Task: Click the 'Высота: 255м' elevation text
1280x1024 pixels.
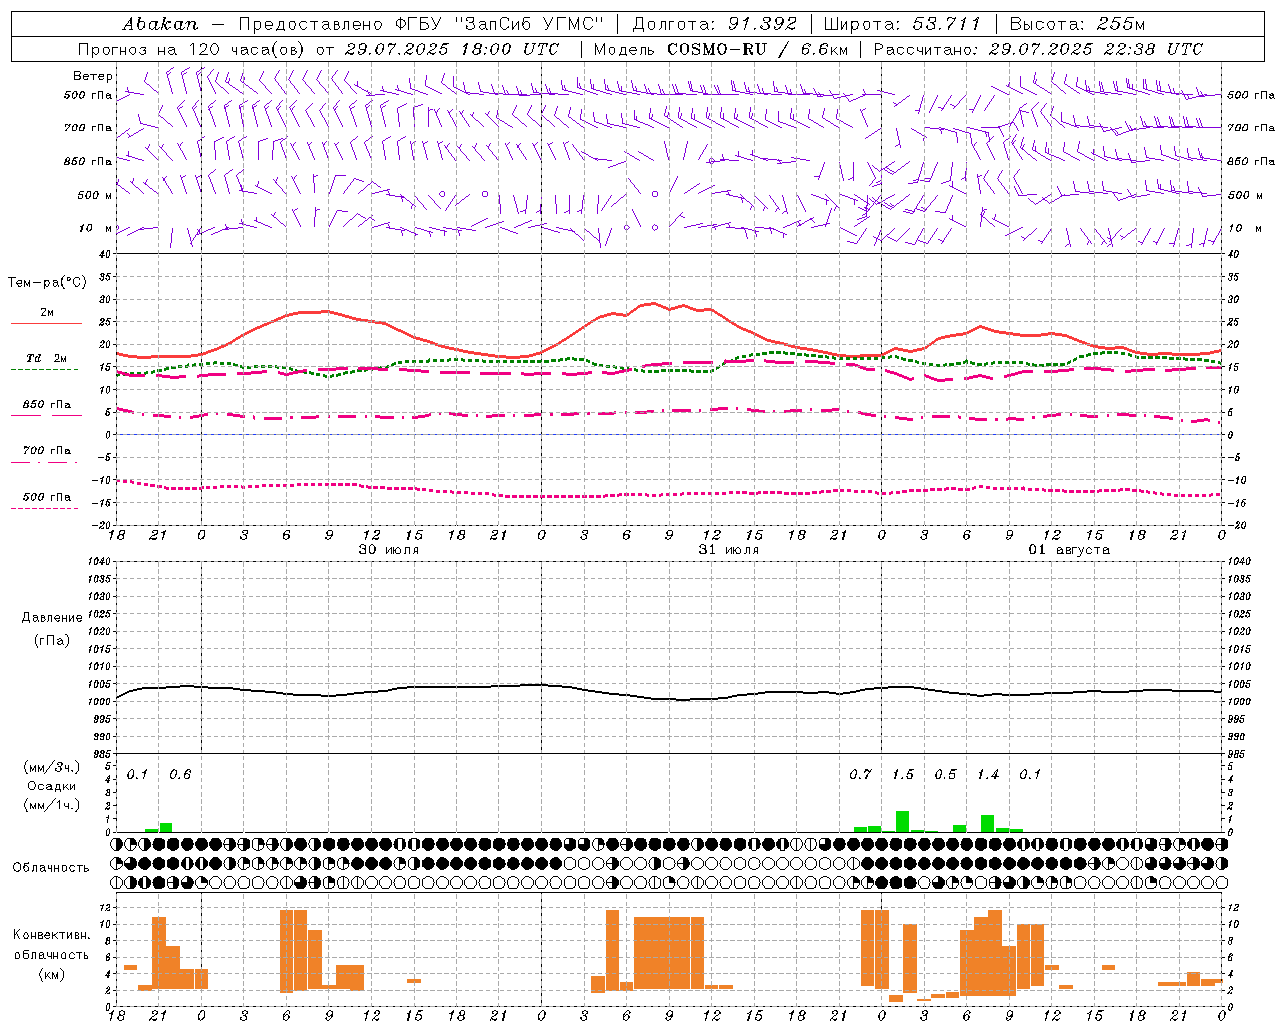Action: coord(1077,24)
